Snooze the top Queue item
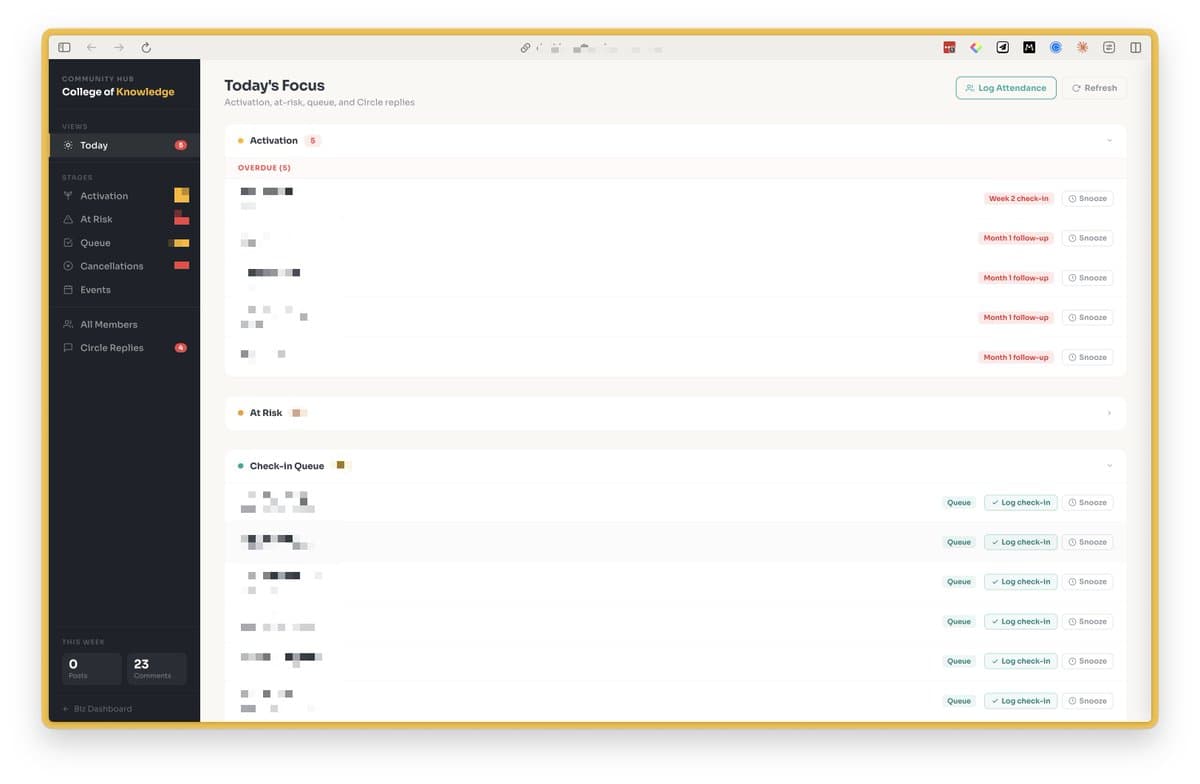 coord(1087,502)
